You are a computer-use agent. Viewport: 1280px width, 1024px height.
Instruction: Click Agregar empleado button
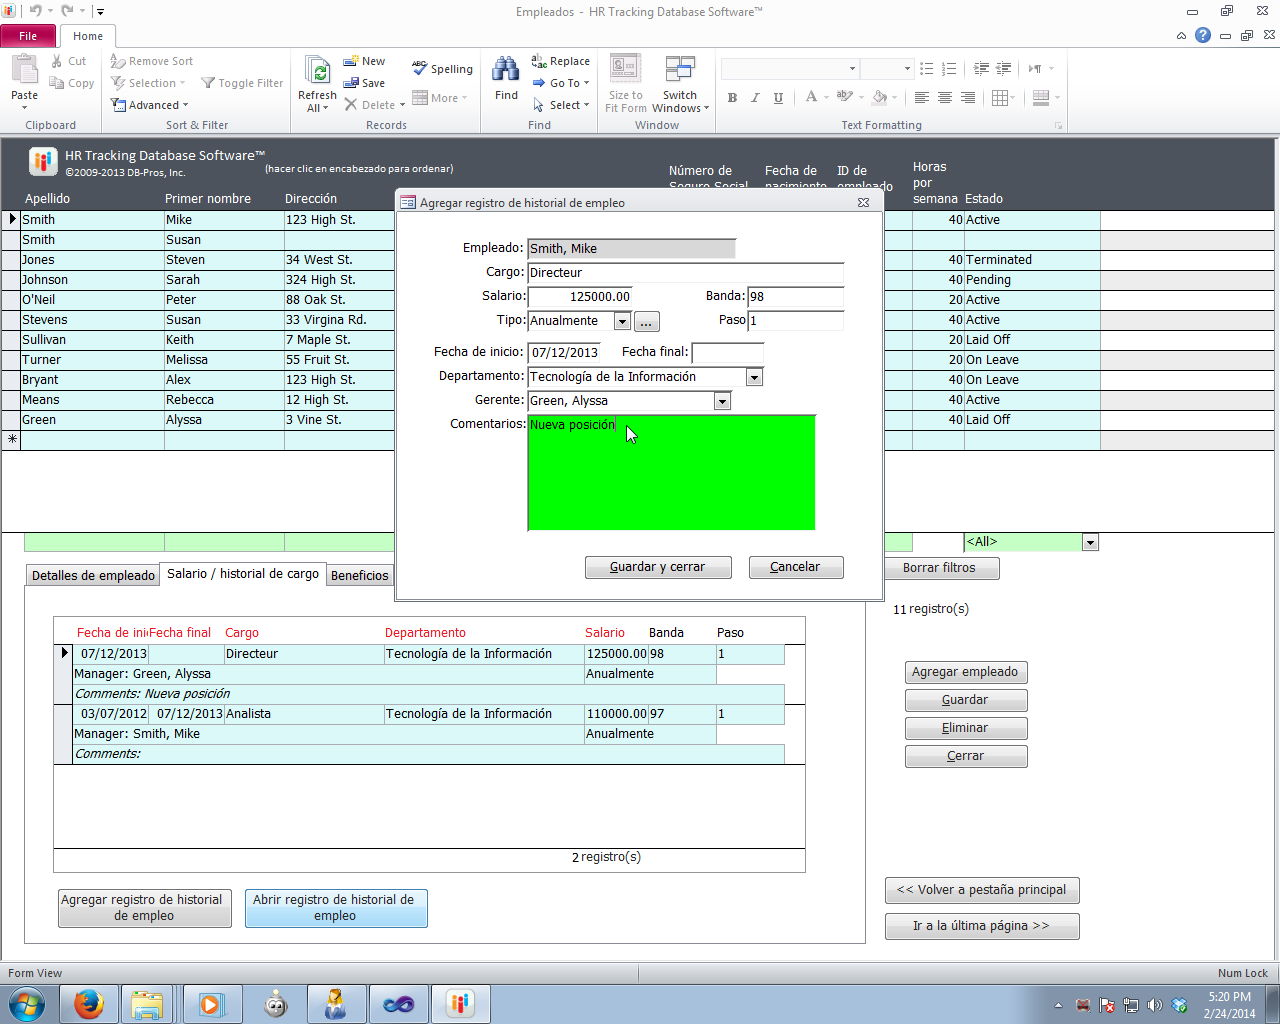[966, 672]
